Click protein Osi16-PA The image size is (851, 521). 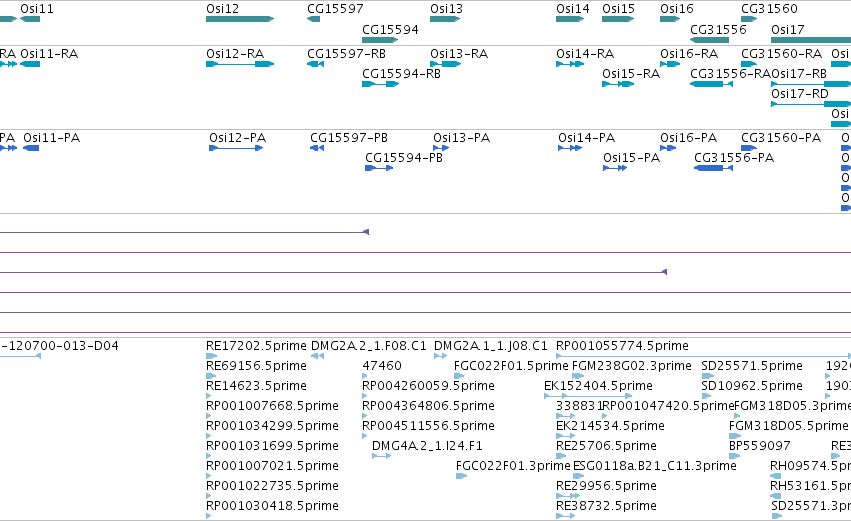click(x=668, y=148)
